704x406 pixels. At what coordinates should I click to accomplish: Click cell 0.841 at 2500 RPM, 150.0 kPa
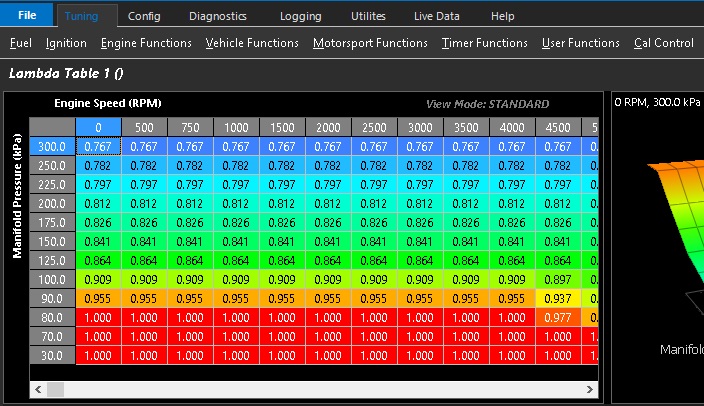pyautogui.click(x=374, y=242)
